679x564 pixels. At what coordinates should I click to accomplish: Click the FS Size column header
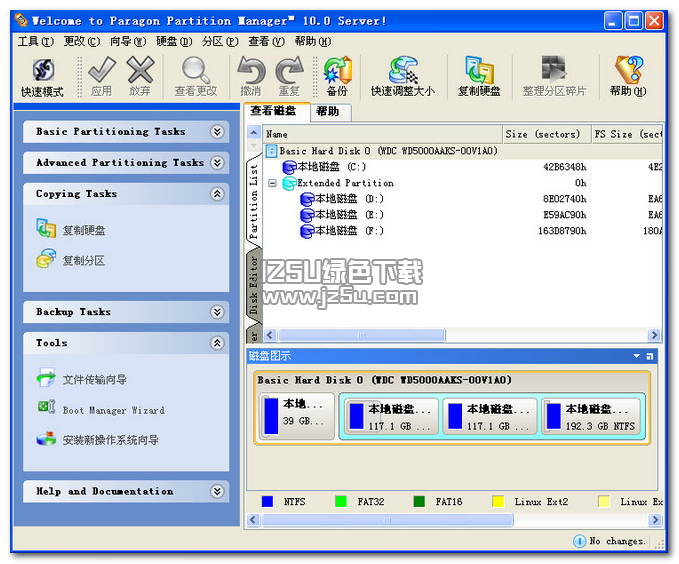click(627, 134)
